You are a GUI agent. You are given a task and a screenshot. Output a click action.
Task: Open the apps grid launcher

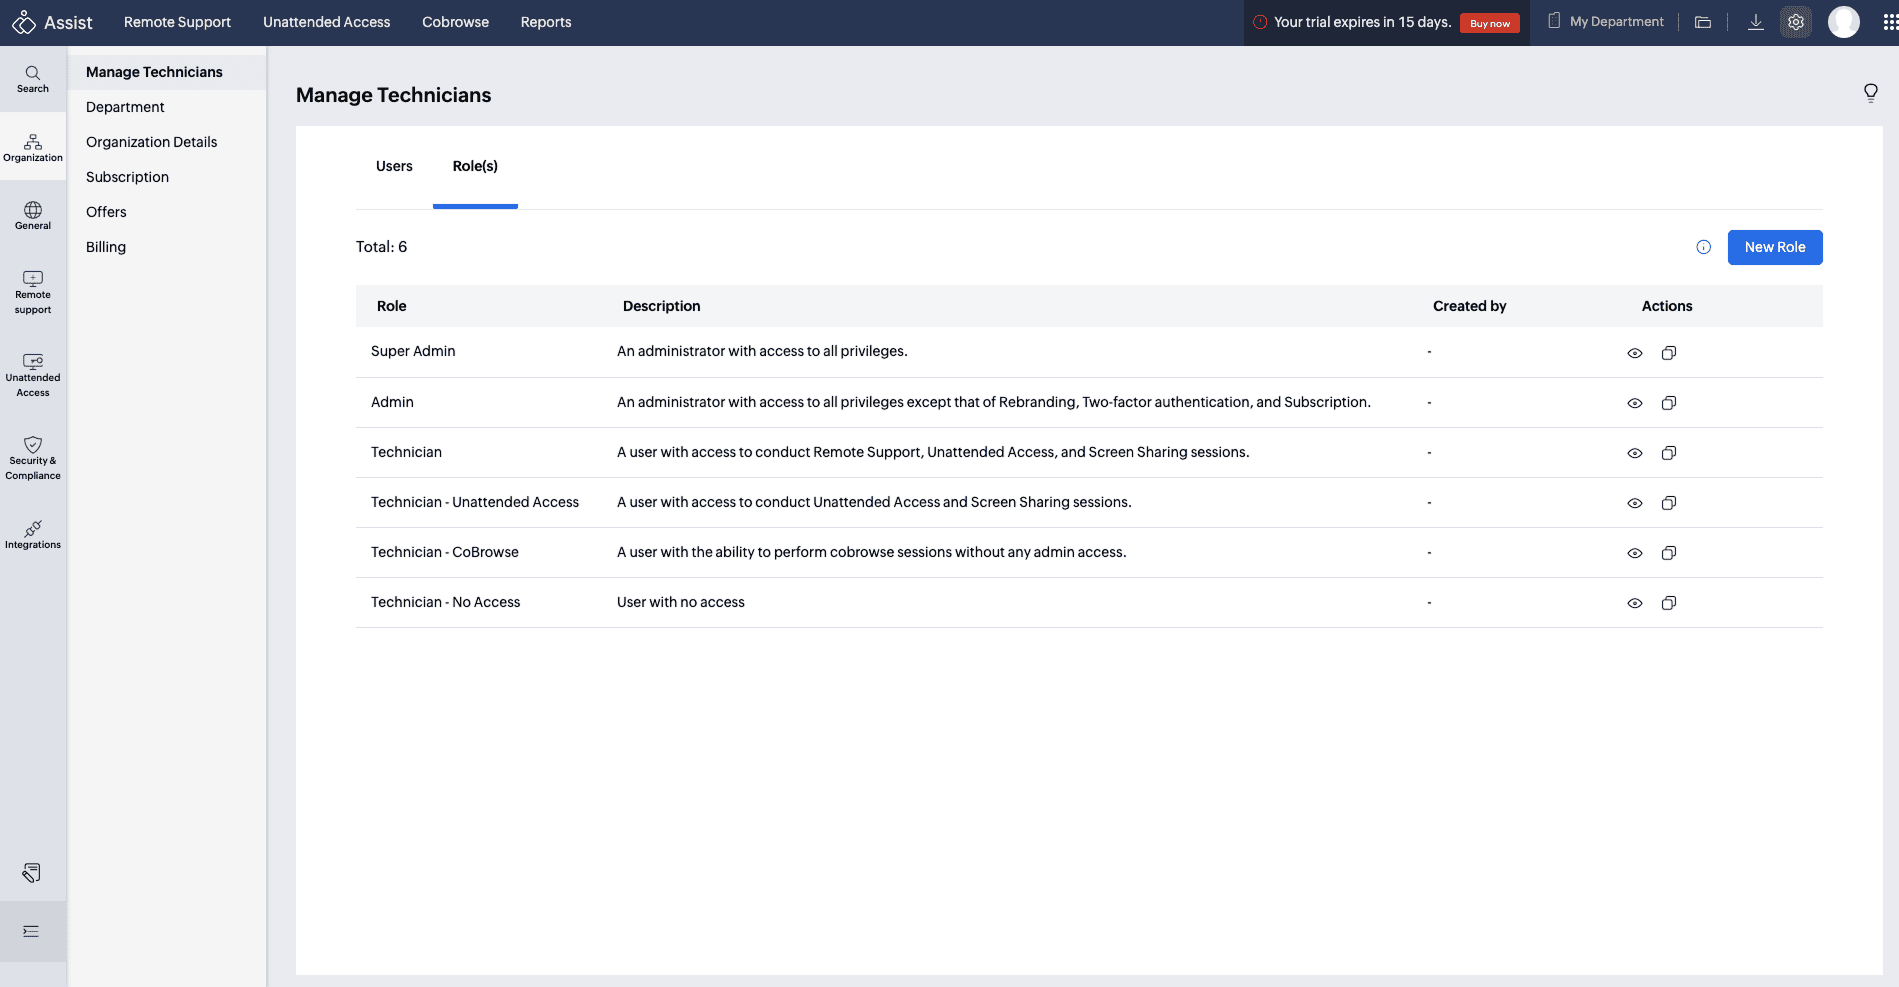pos(1889,22)
